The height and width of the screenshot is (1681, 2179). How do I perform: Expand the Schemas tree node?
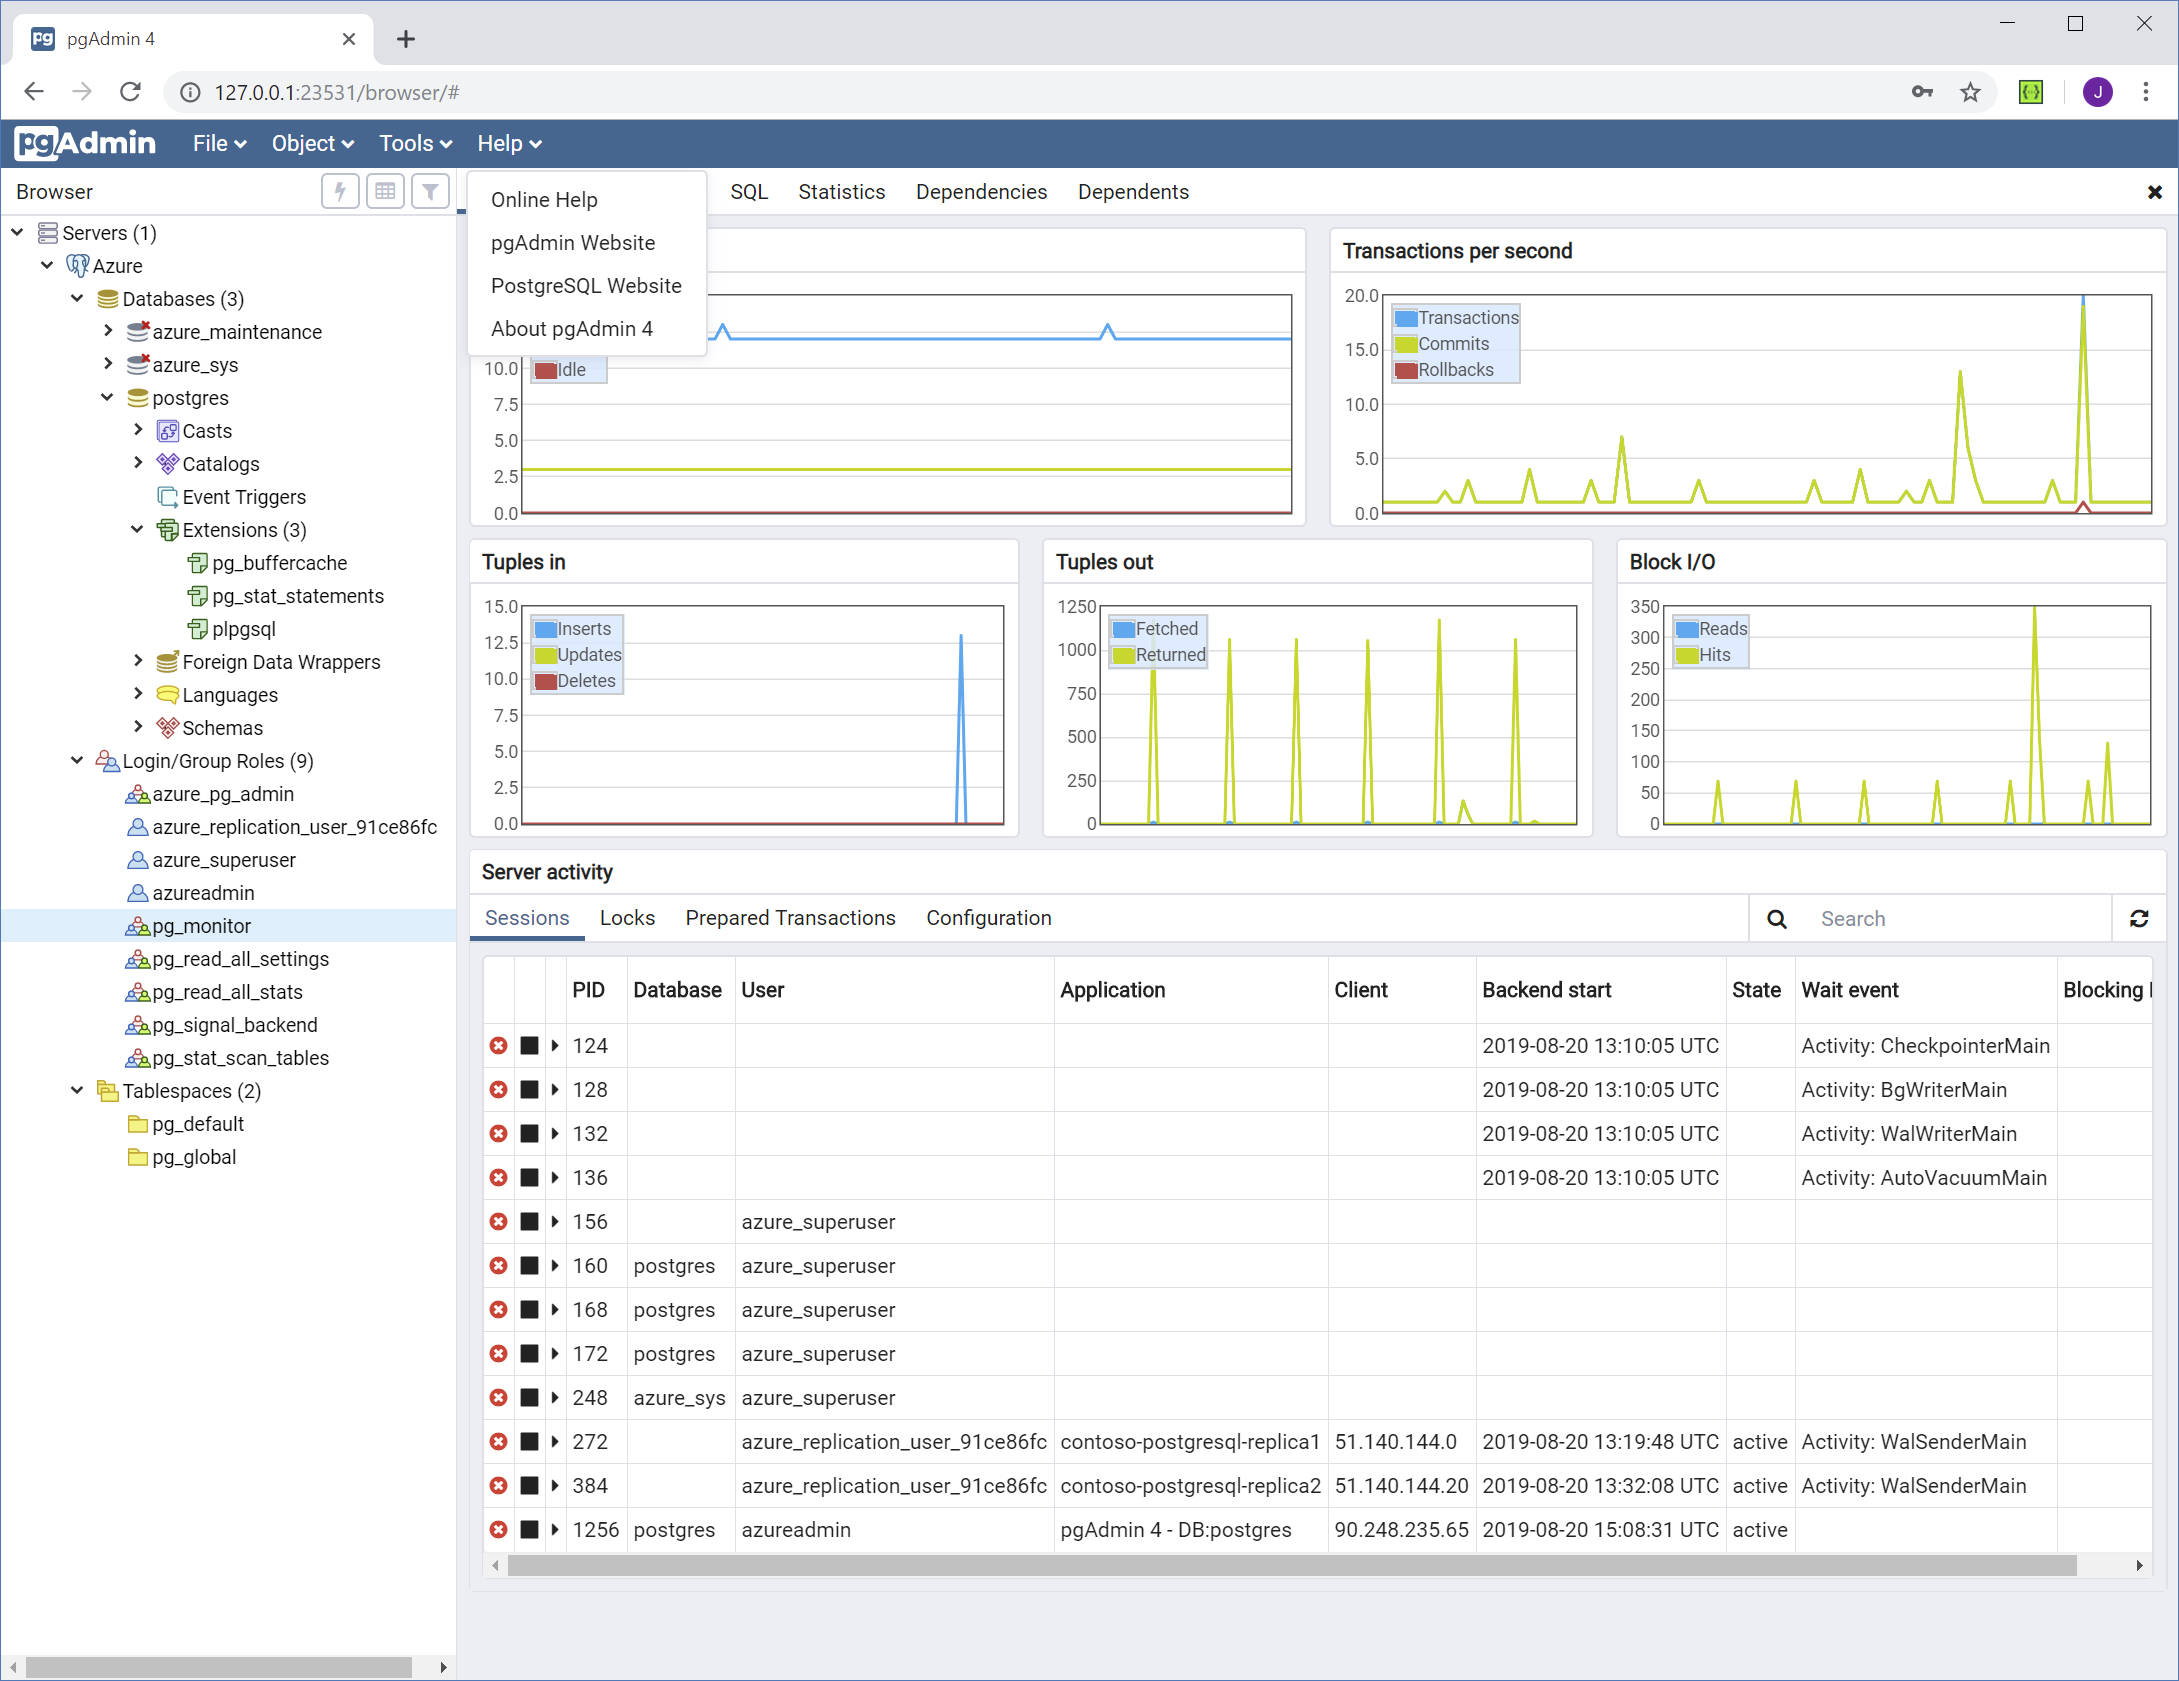click(138, 727)
